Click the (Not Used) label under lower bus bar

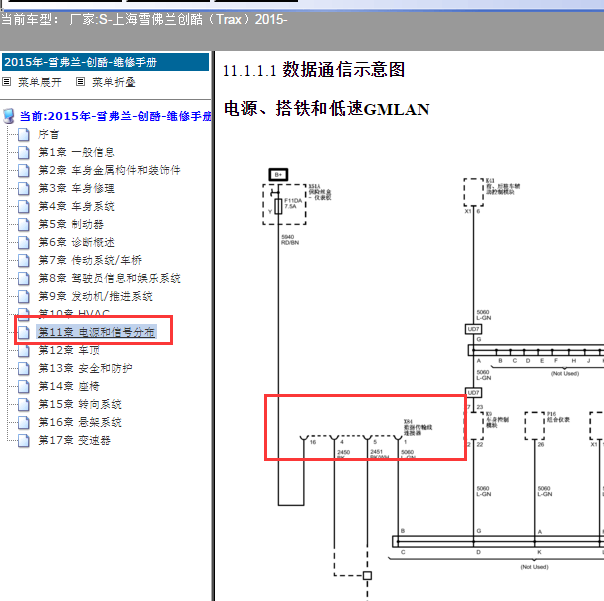click(535, 567)
